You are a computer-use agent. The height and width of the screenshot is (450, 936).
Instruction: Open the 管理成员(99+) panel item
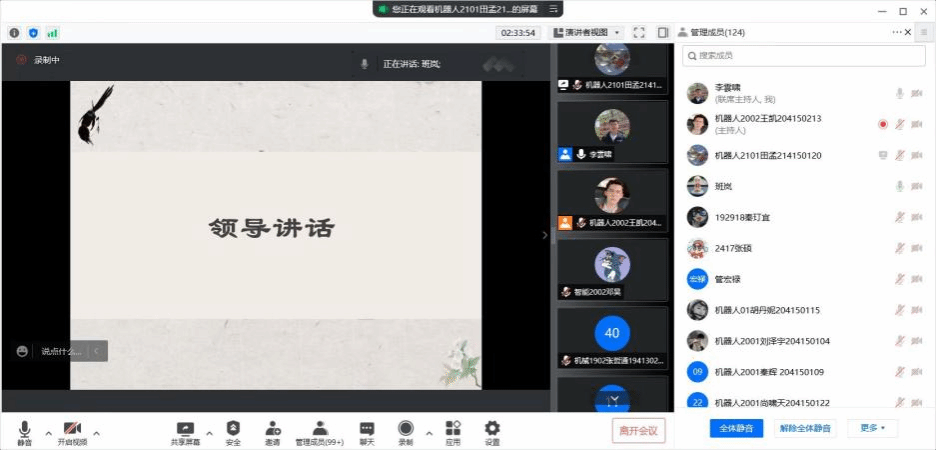[x=319, y=428]
